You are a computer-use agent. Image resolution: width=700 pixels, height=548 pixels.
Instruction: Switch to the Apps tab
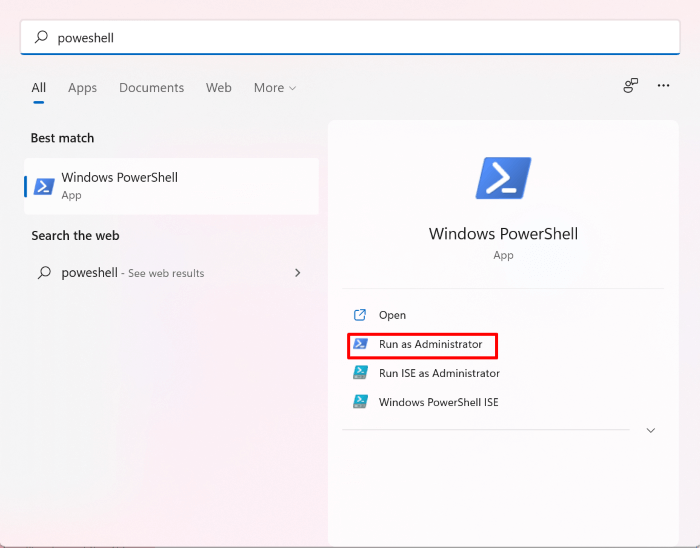point(82,88)
